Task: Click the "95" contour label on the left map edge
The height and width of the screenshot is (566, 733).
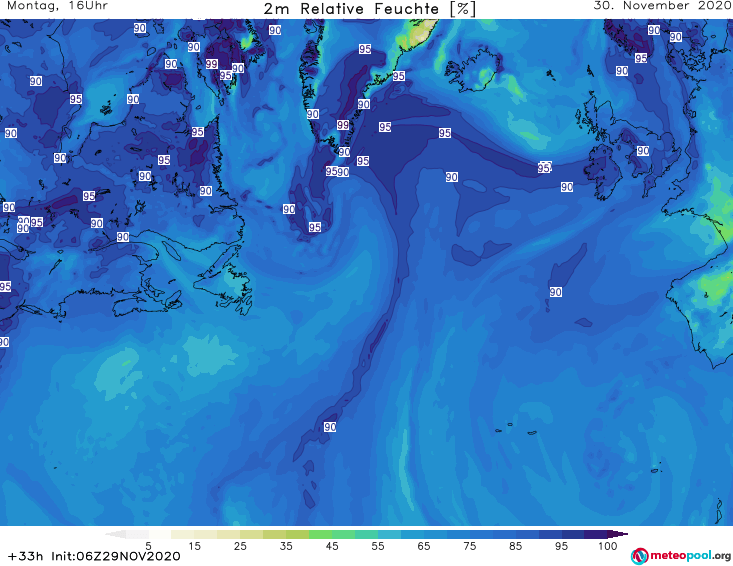Action: pos(5,287)
